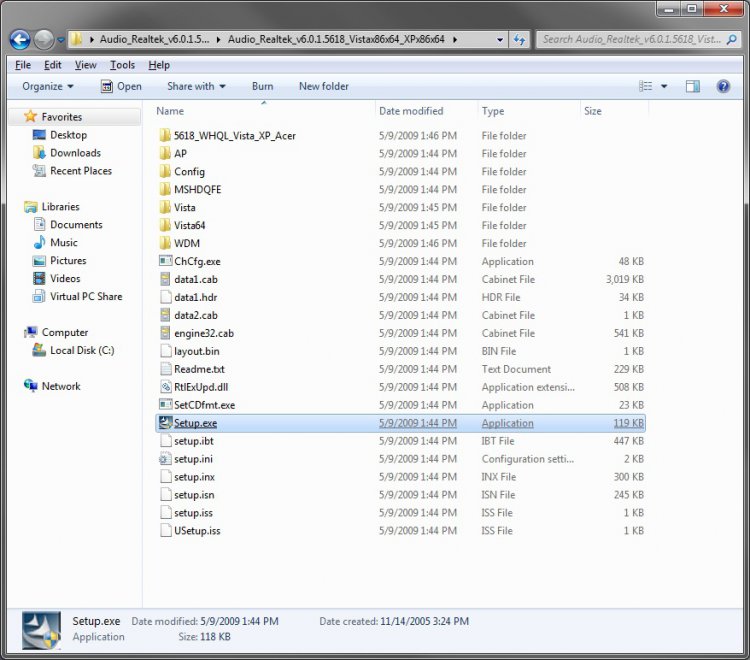Open the Edit menu
The image size is (750, 660).
click(53, 65)
